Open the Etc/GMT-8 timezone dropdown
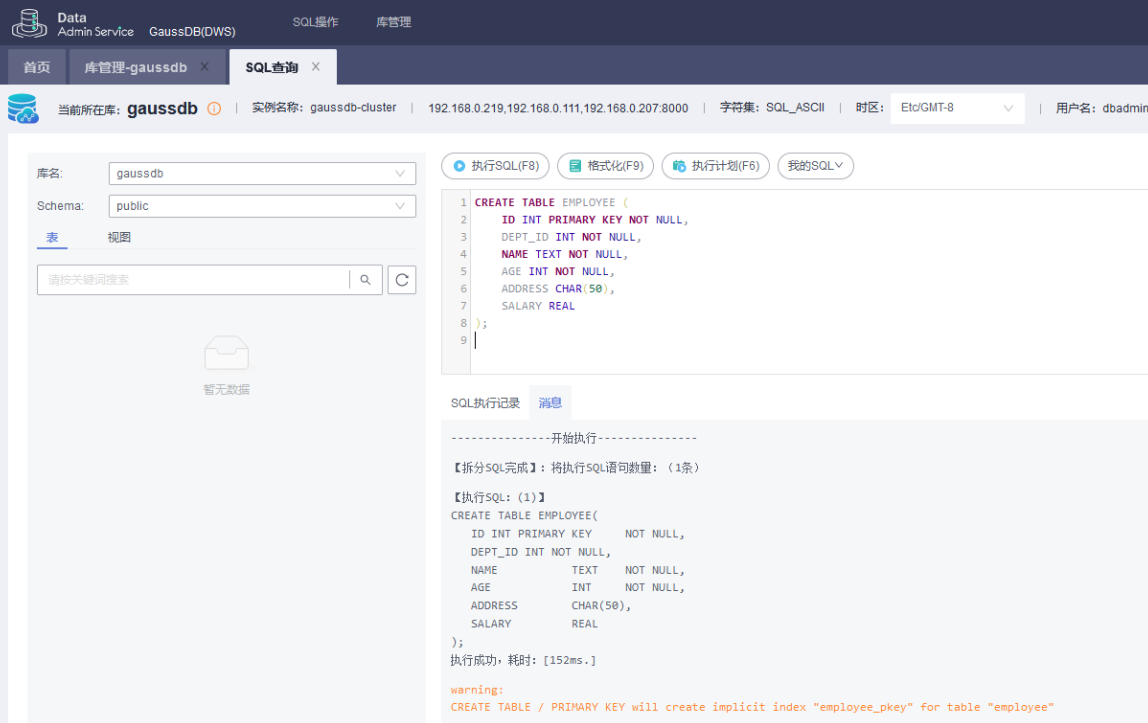 [957, 108]
